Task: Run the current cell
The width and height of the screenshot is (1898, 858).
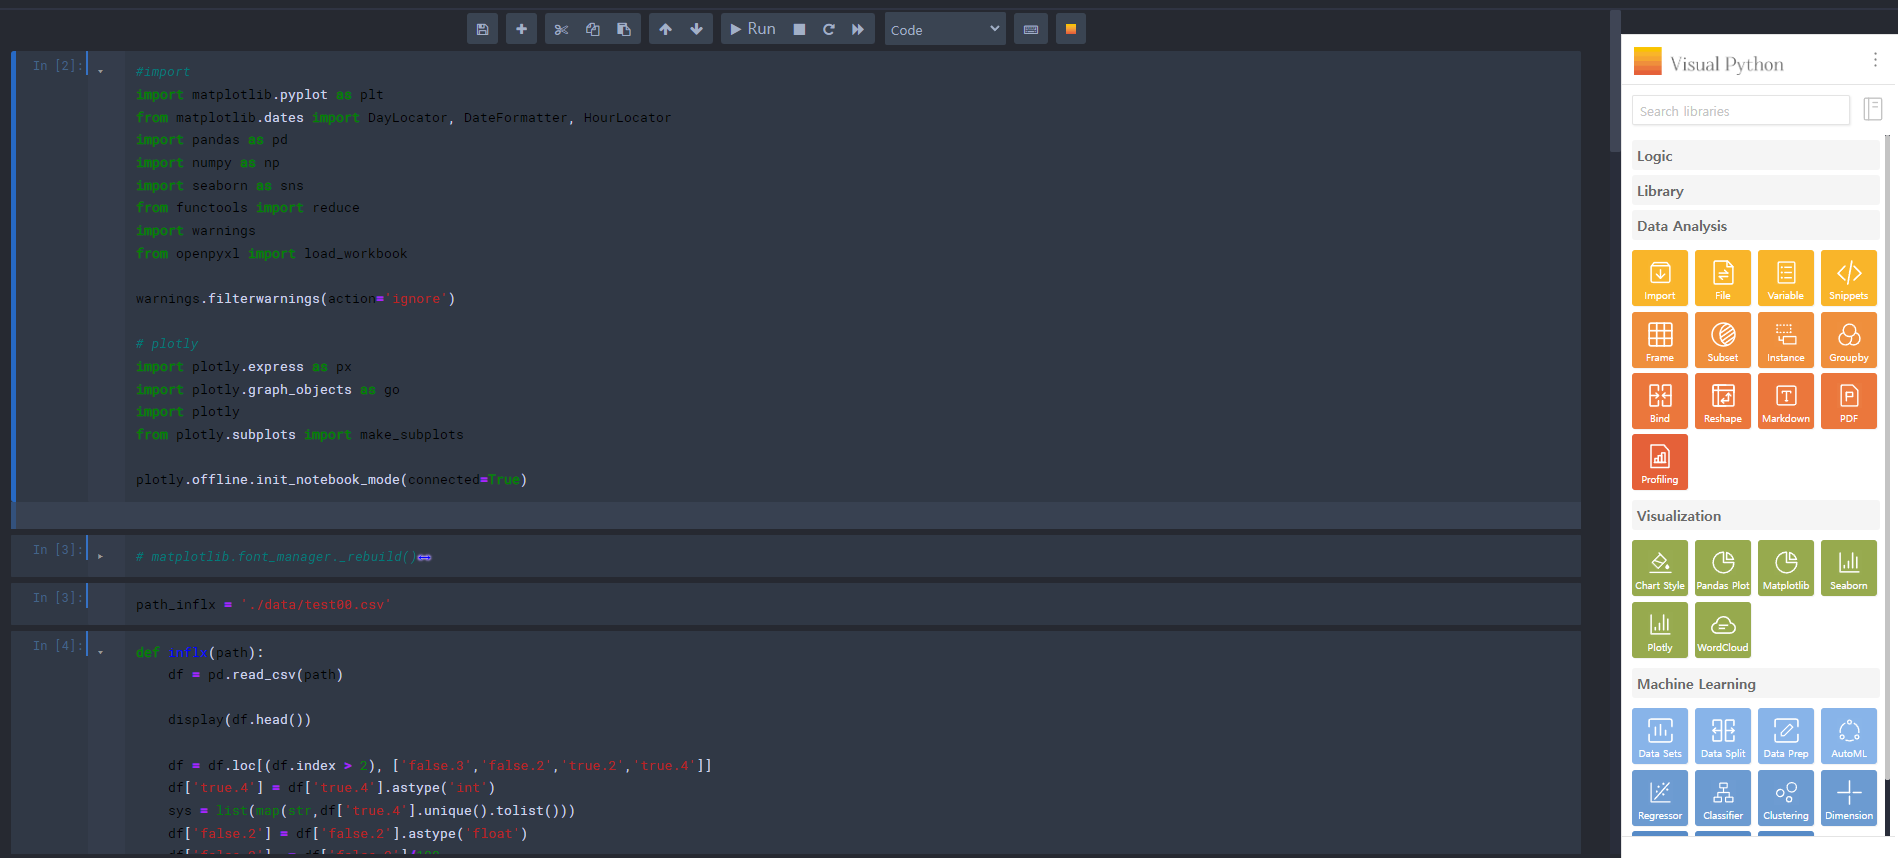Action: tap(752, 29)
